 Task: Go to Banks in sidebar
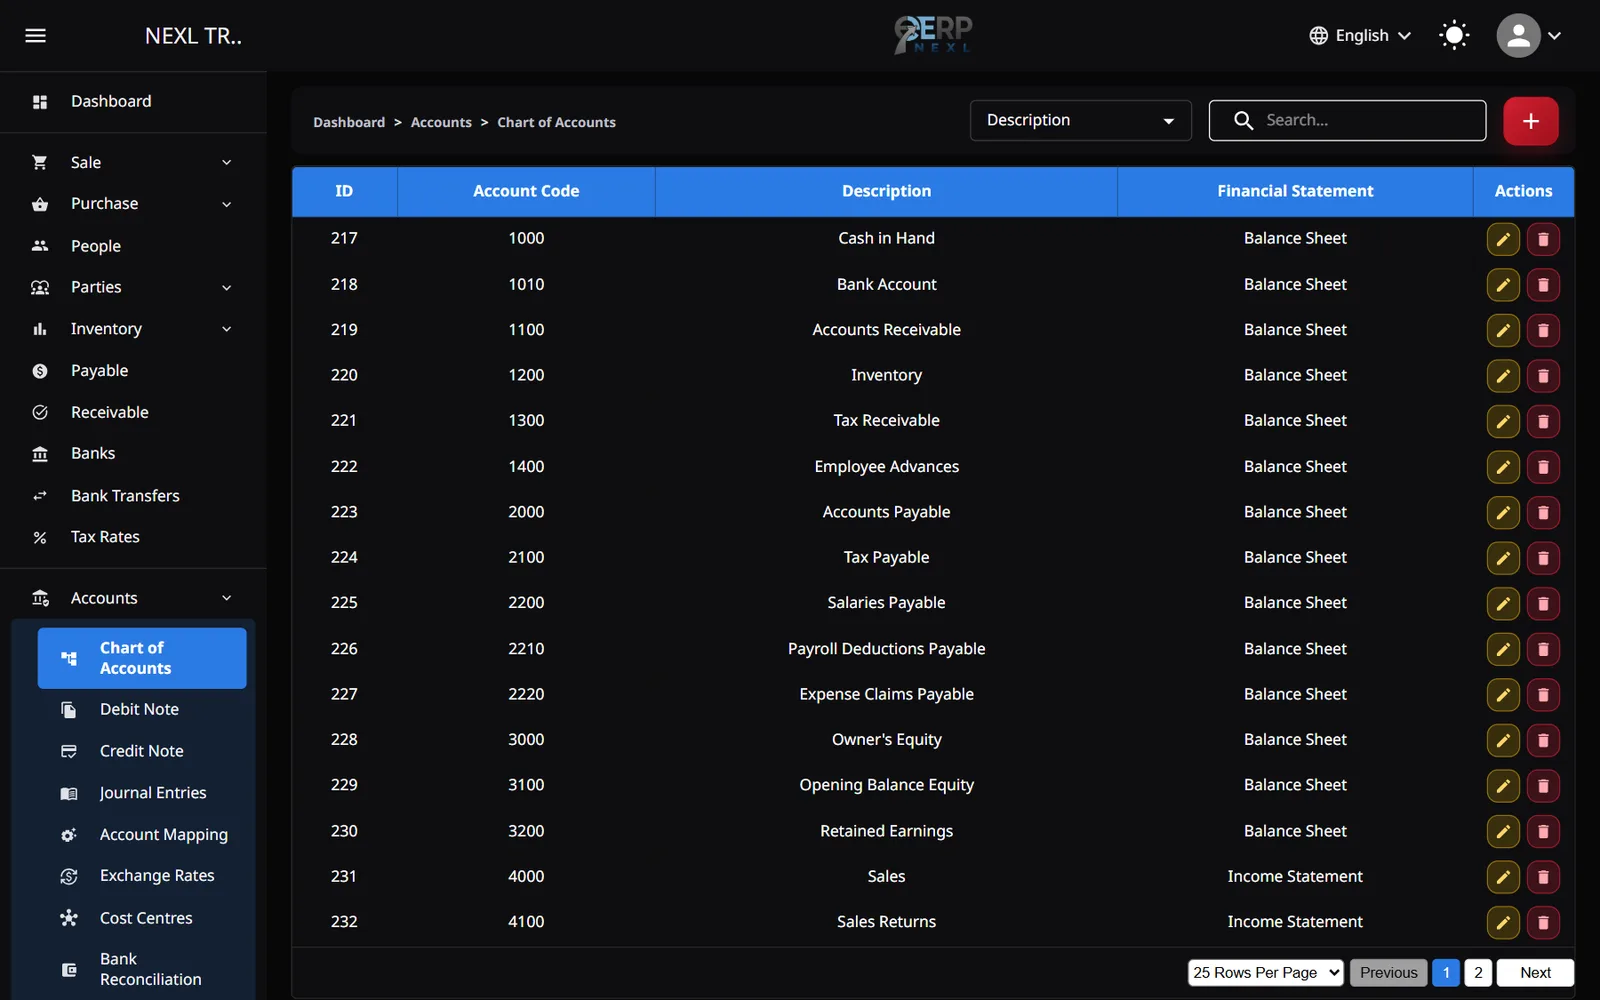[133, 454]
